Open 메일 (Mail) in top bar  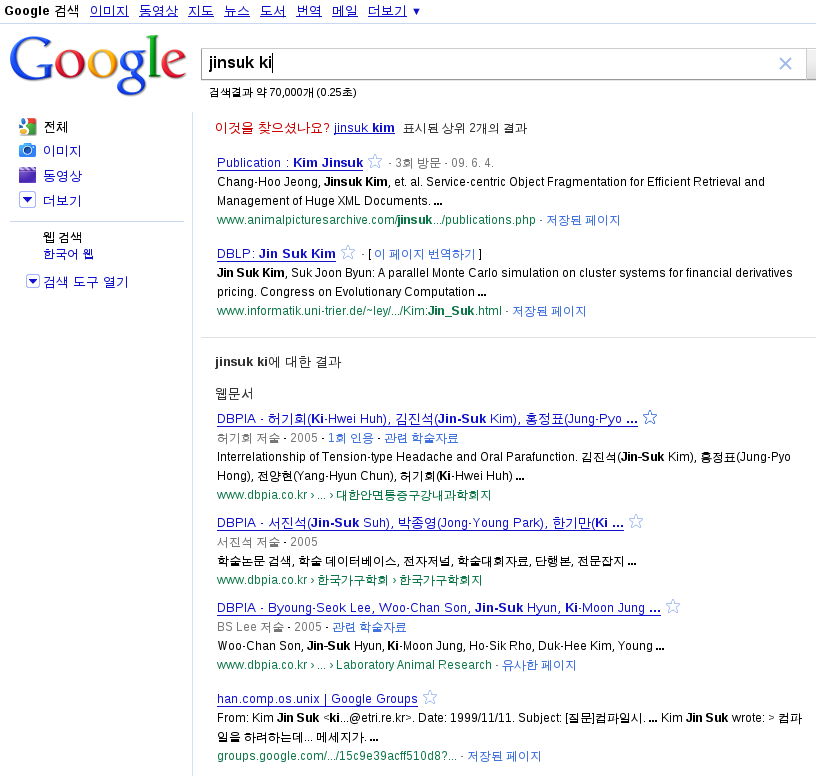pyautogui.click(x=345, y=11)
